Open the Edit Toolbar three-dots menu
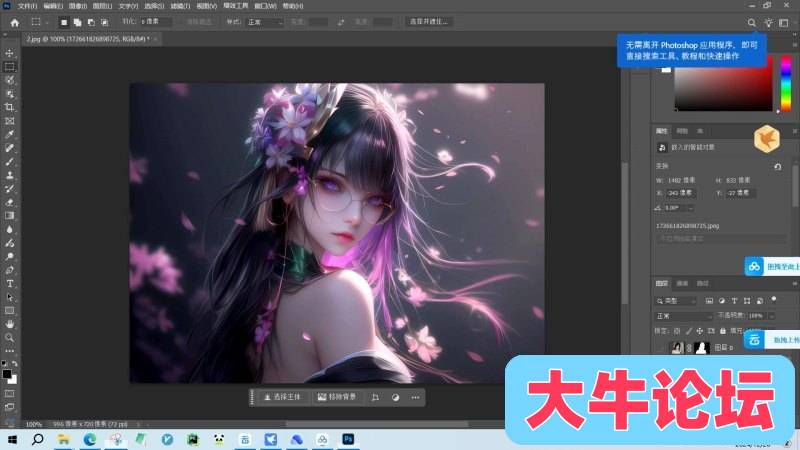 (x=9, y=351)
